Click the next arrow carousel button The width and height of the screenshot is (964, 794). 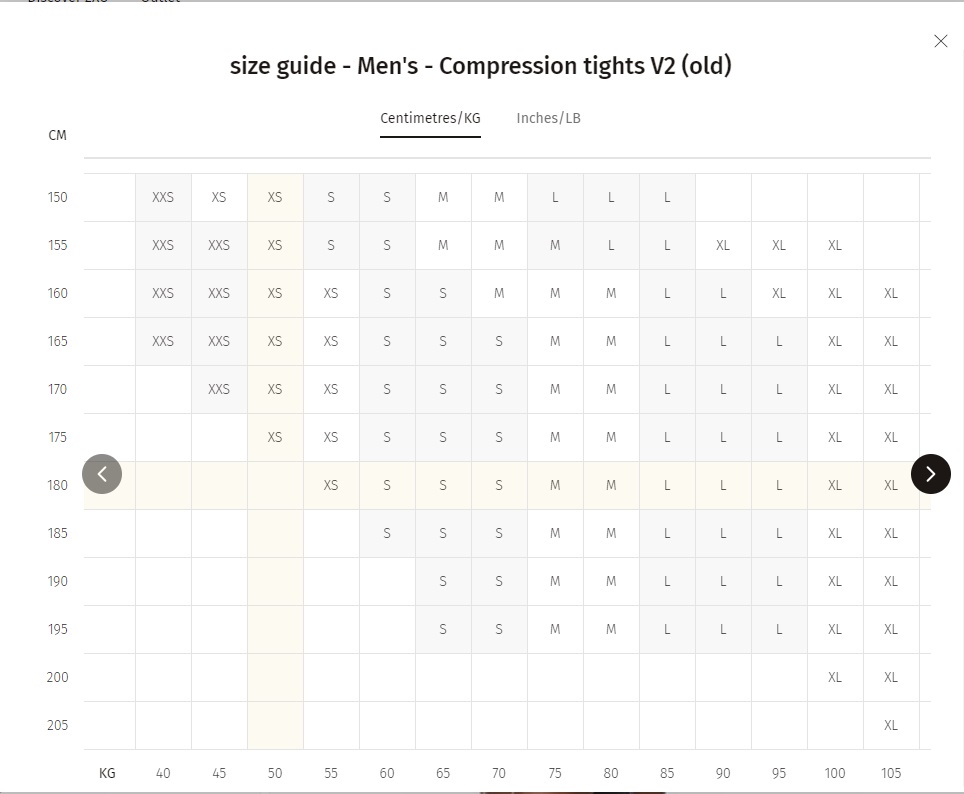tap(931, 474)
